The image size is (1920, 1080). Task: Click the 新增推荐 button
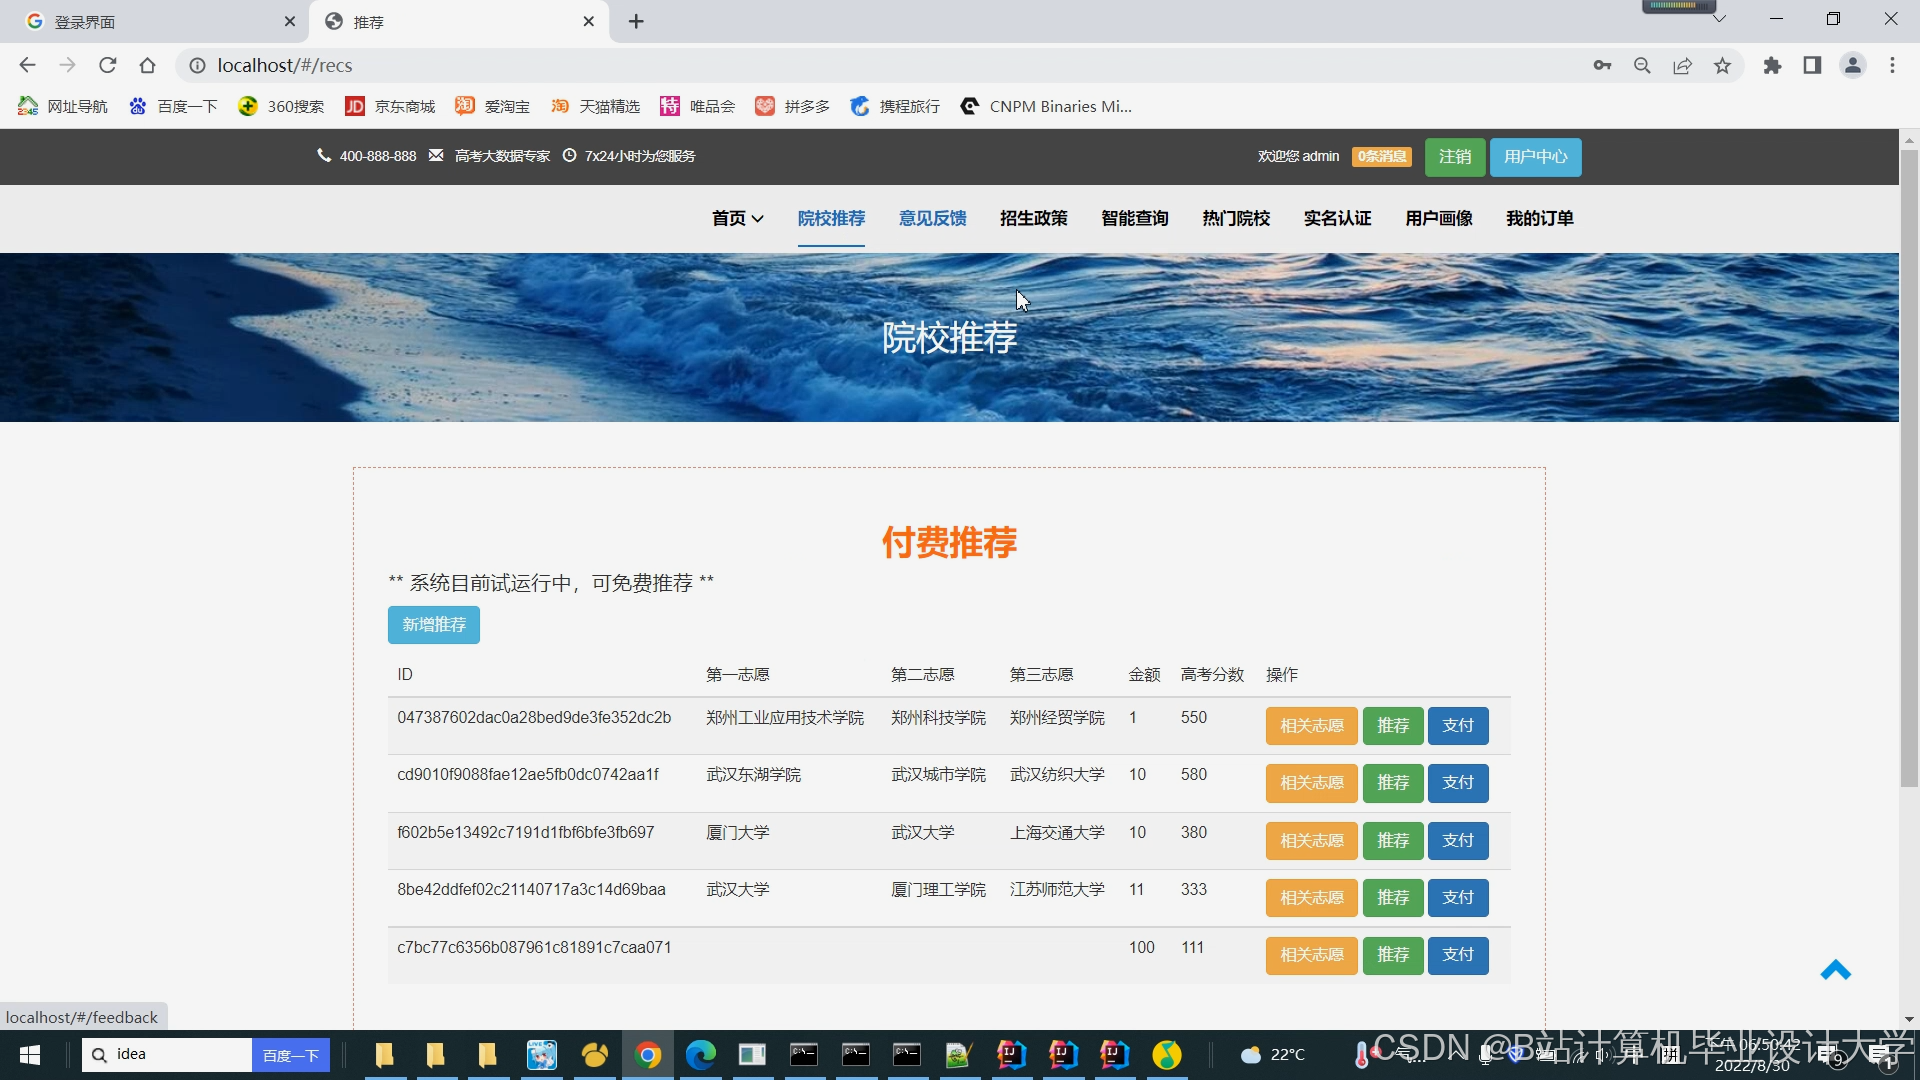(x=433, y=625)
